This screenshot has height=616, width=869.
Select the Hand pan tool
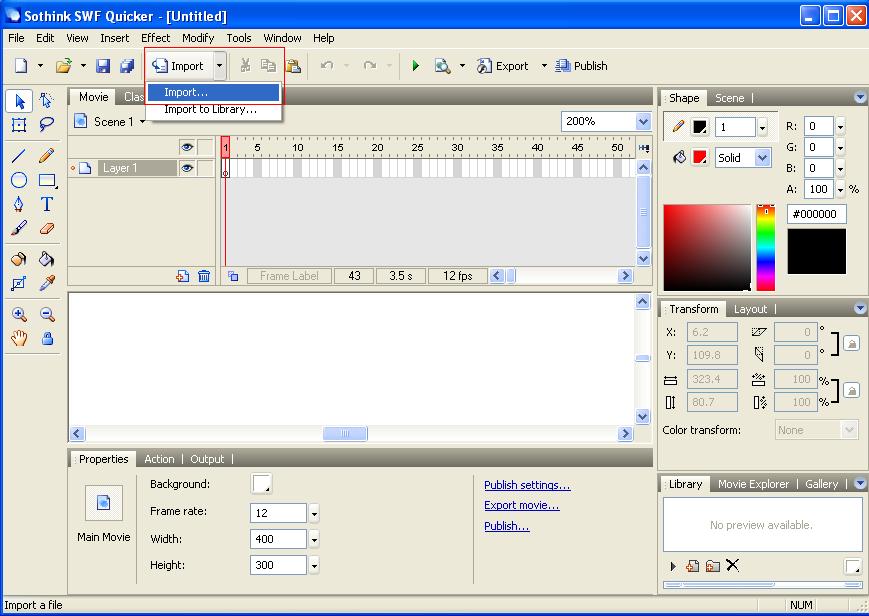[x=19, y=338]
